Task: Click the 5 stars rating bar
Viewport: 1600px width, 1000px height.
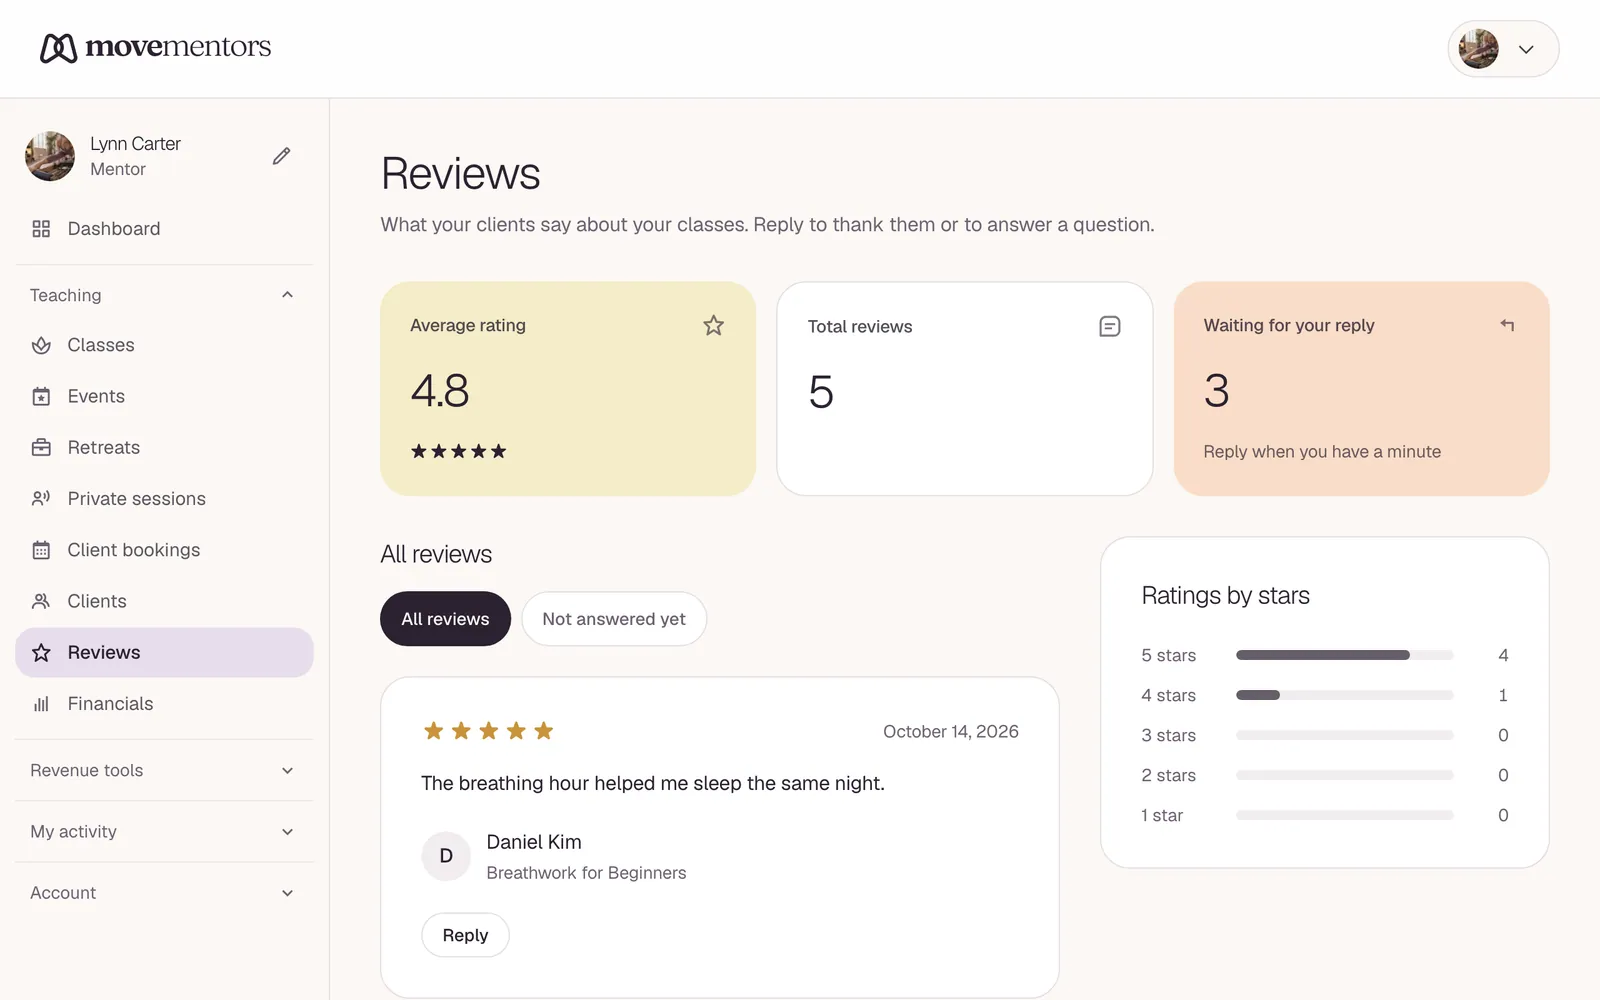Action: tap(1345, 655)
